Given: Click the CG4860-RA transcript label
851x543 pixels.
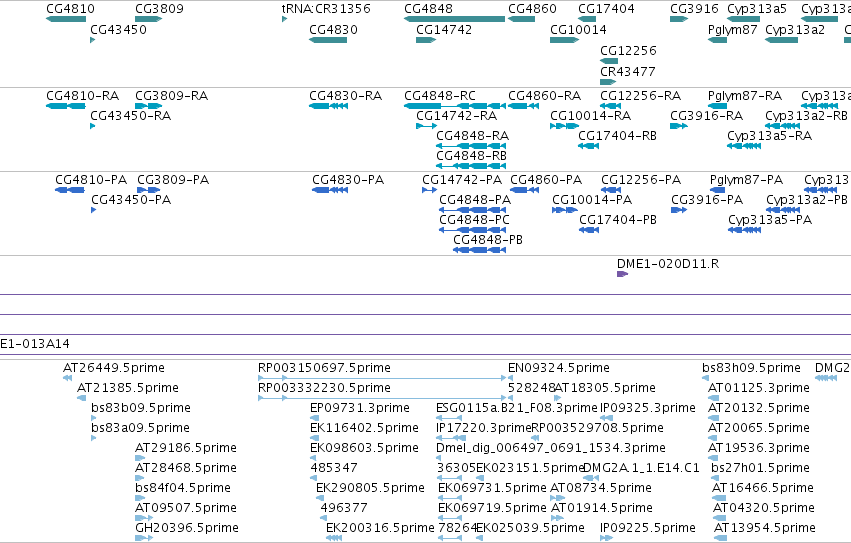Looking at the screenshot, I should [544, 96].
